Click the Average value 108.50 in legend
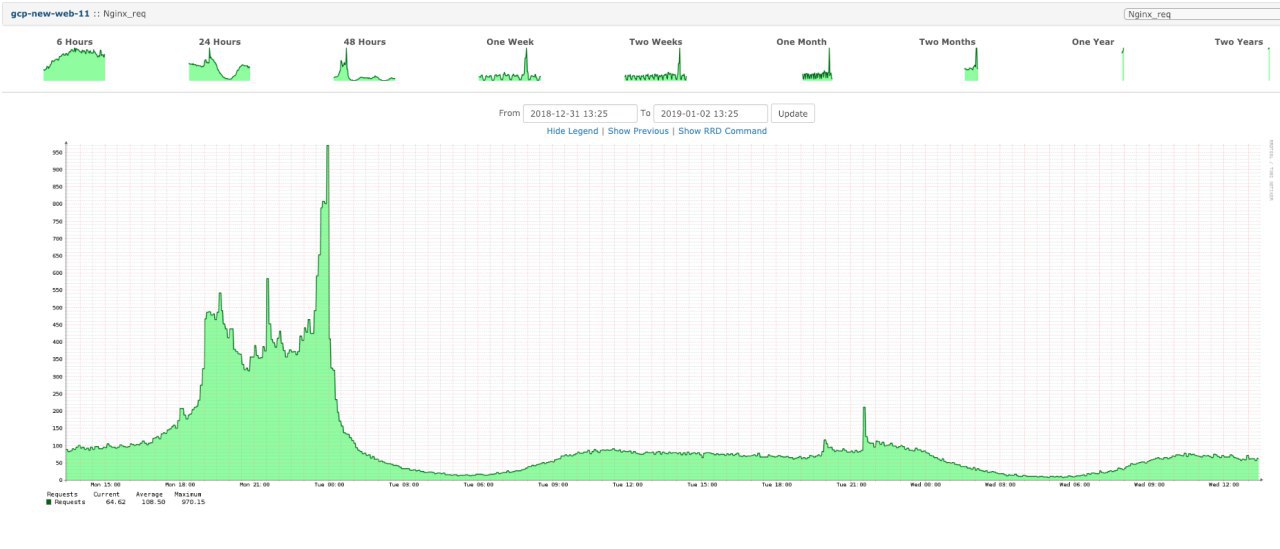 click(152, 502)
